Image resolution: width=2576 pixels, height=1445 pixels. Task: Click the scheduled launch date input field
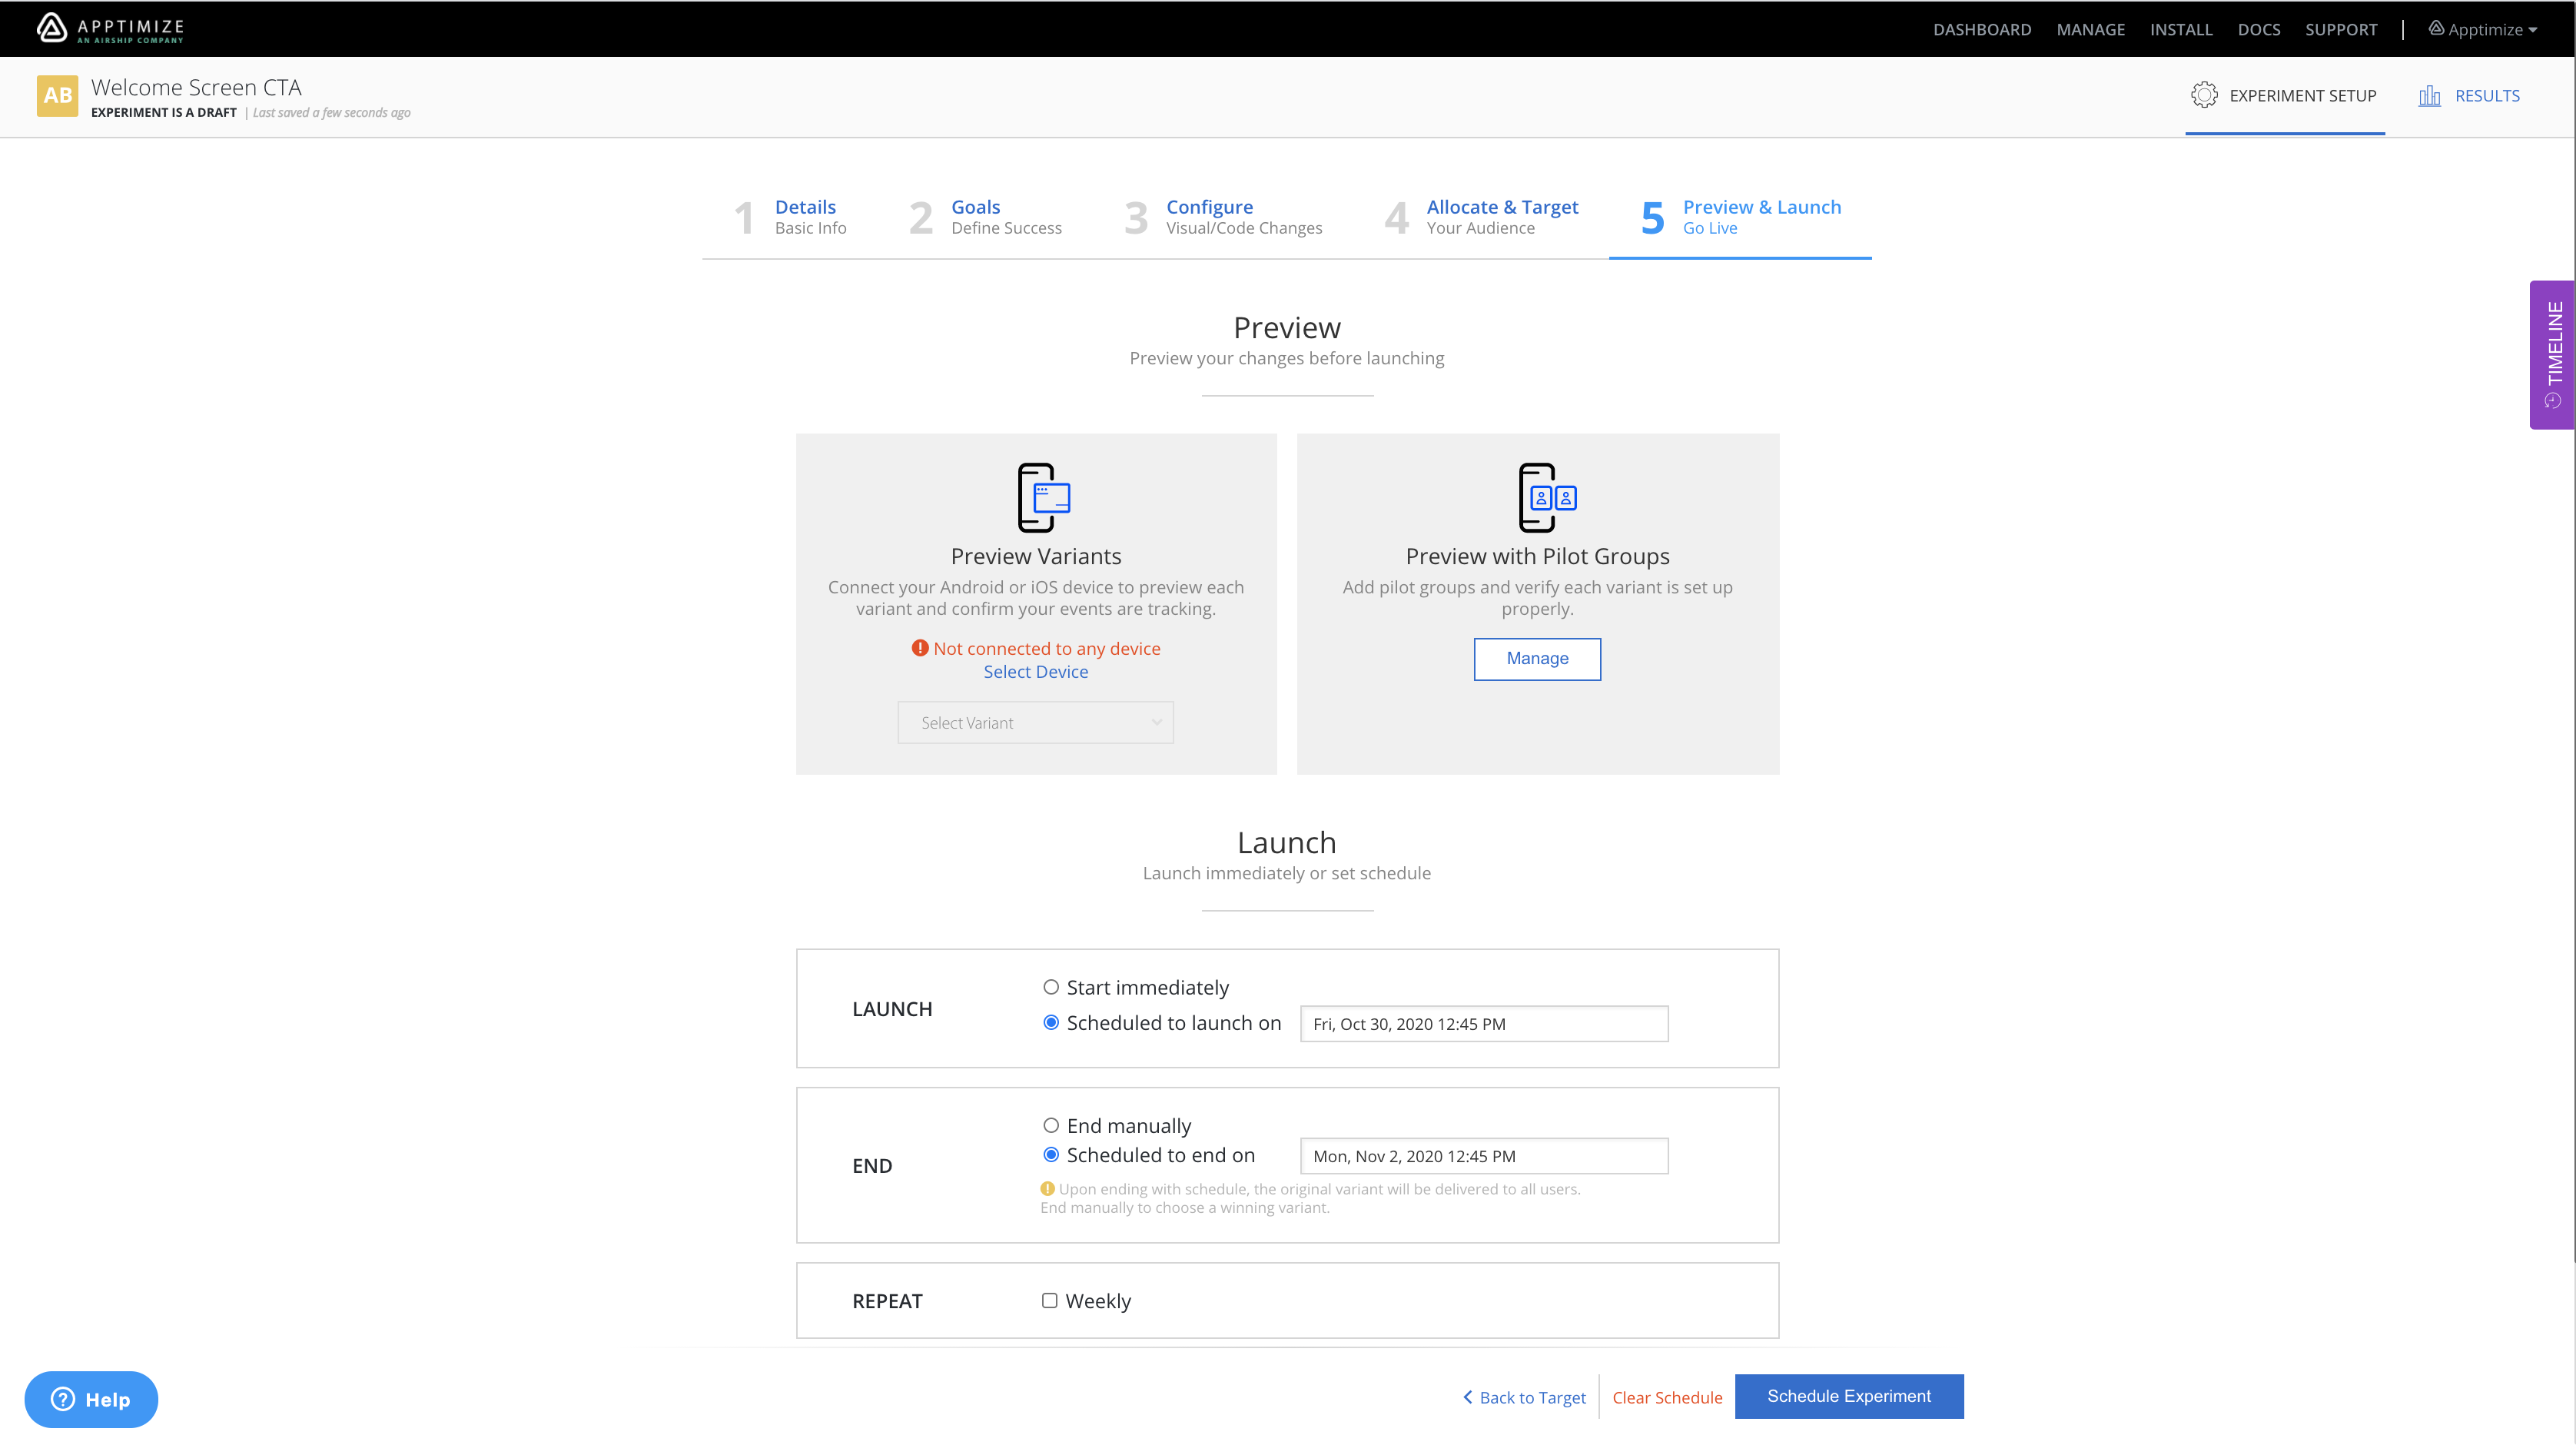(1482, 1022)
